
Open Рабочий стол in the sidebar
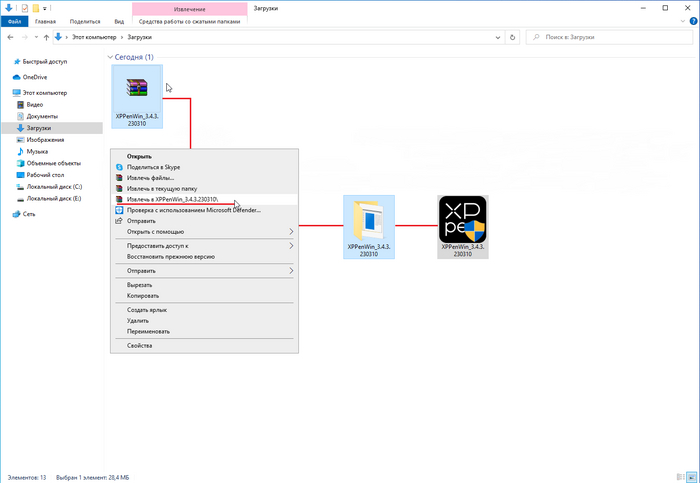(45, 175)
